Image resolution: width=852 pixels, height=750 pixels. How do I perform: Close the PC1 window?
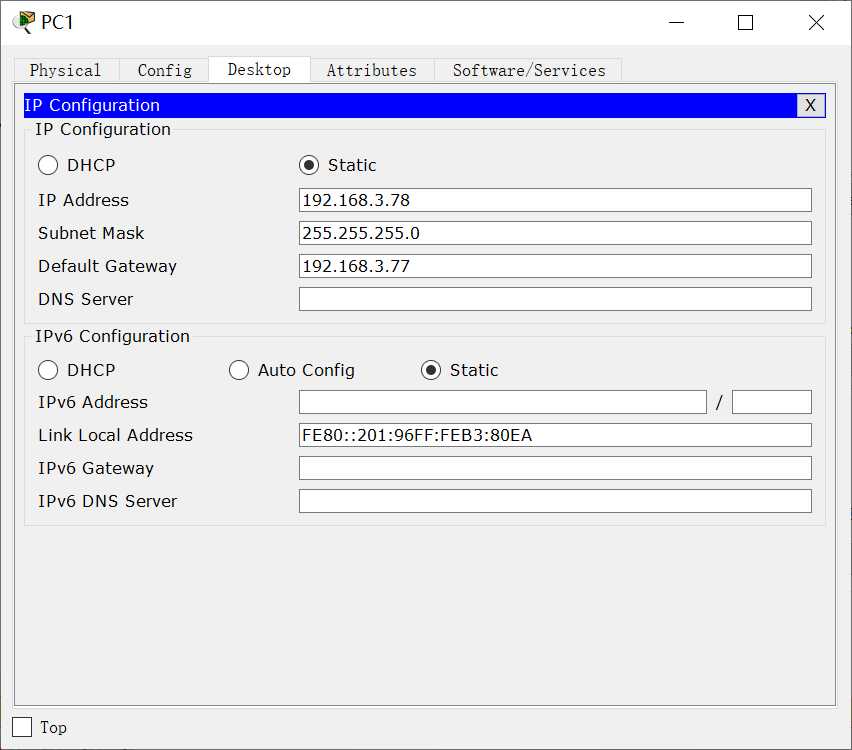816,22
